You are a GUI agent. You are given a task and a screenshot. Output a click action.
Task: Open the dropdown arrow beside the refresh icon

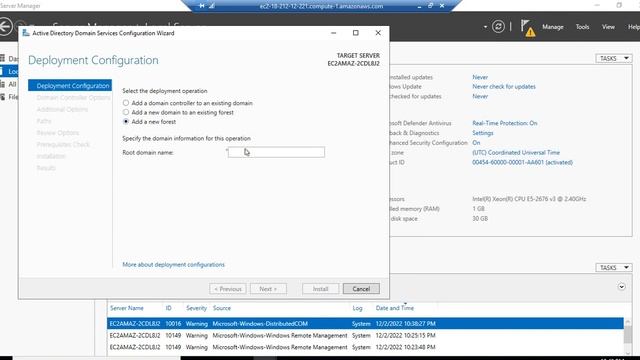click(x=485, y=27)
